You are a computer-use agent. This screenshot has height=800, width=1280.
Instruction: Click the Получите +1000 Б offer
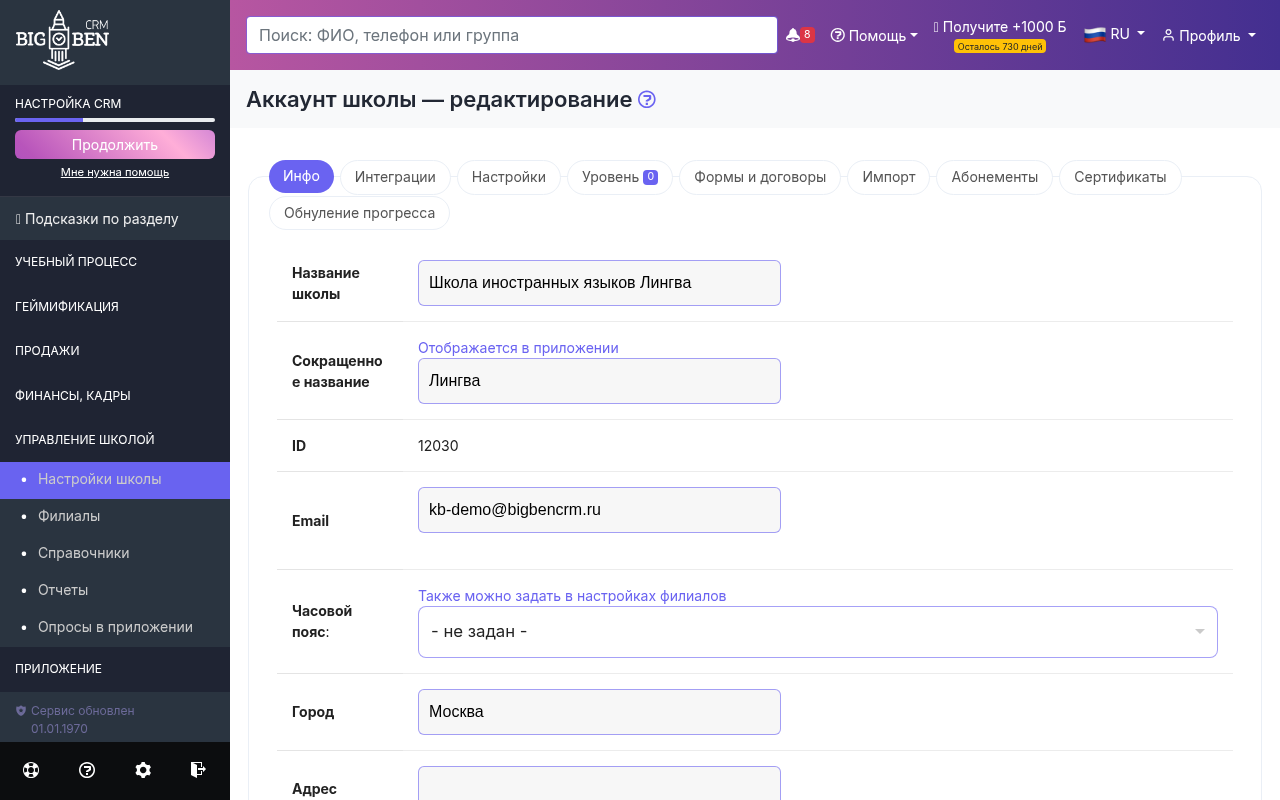pos(999,27)
